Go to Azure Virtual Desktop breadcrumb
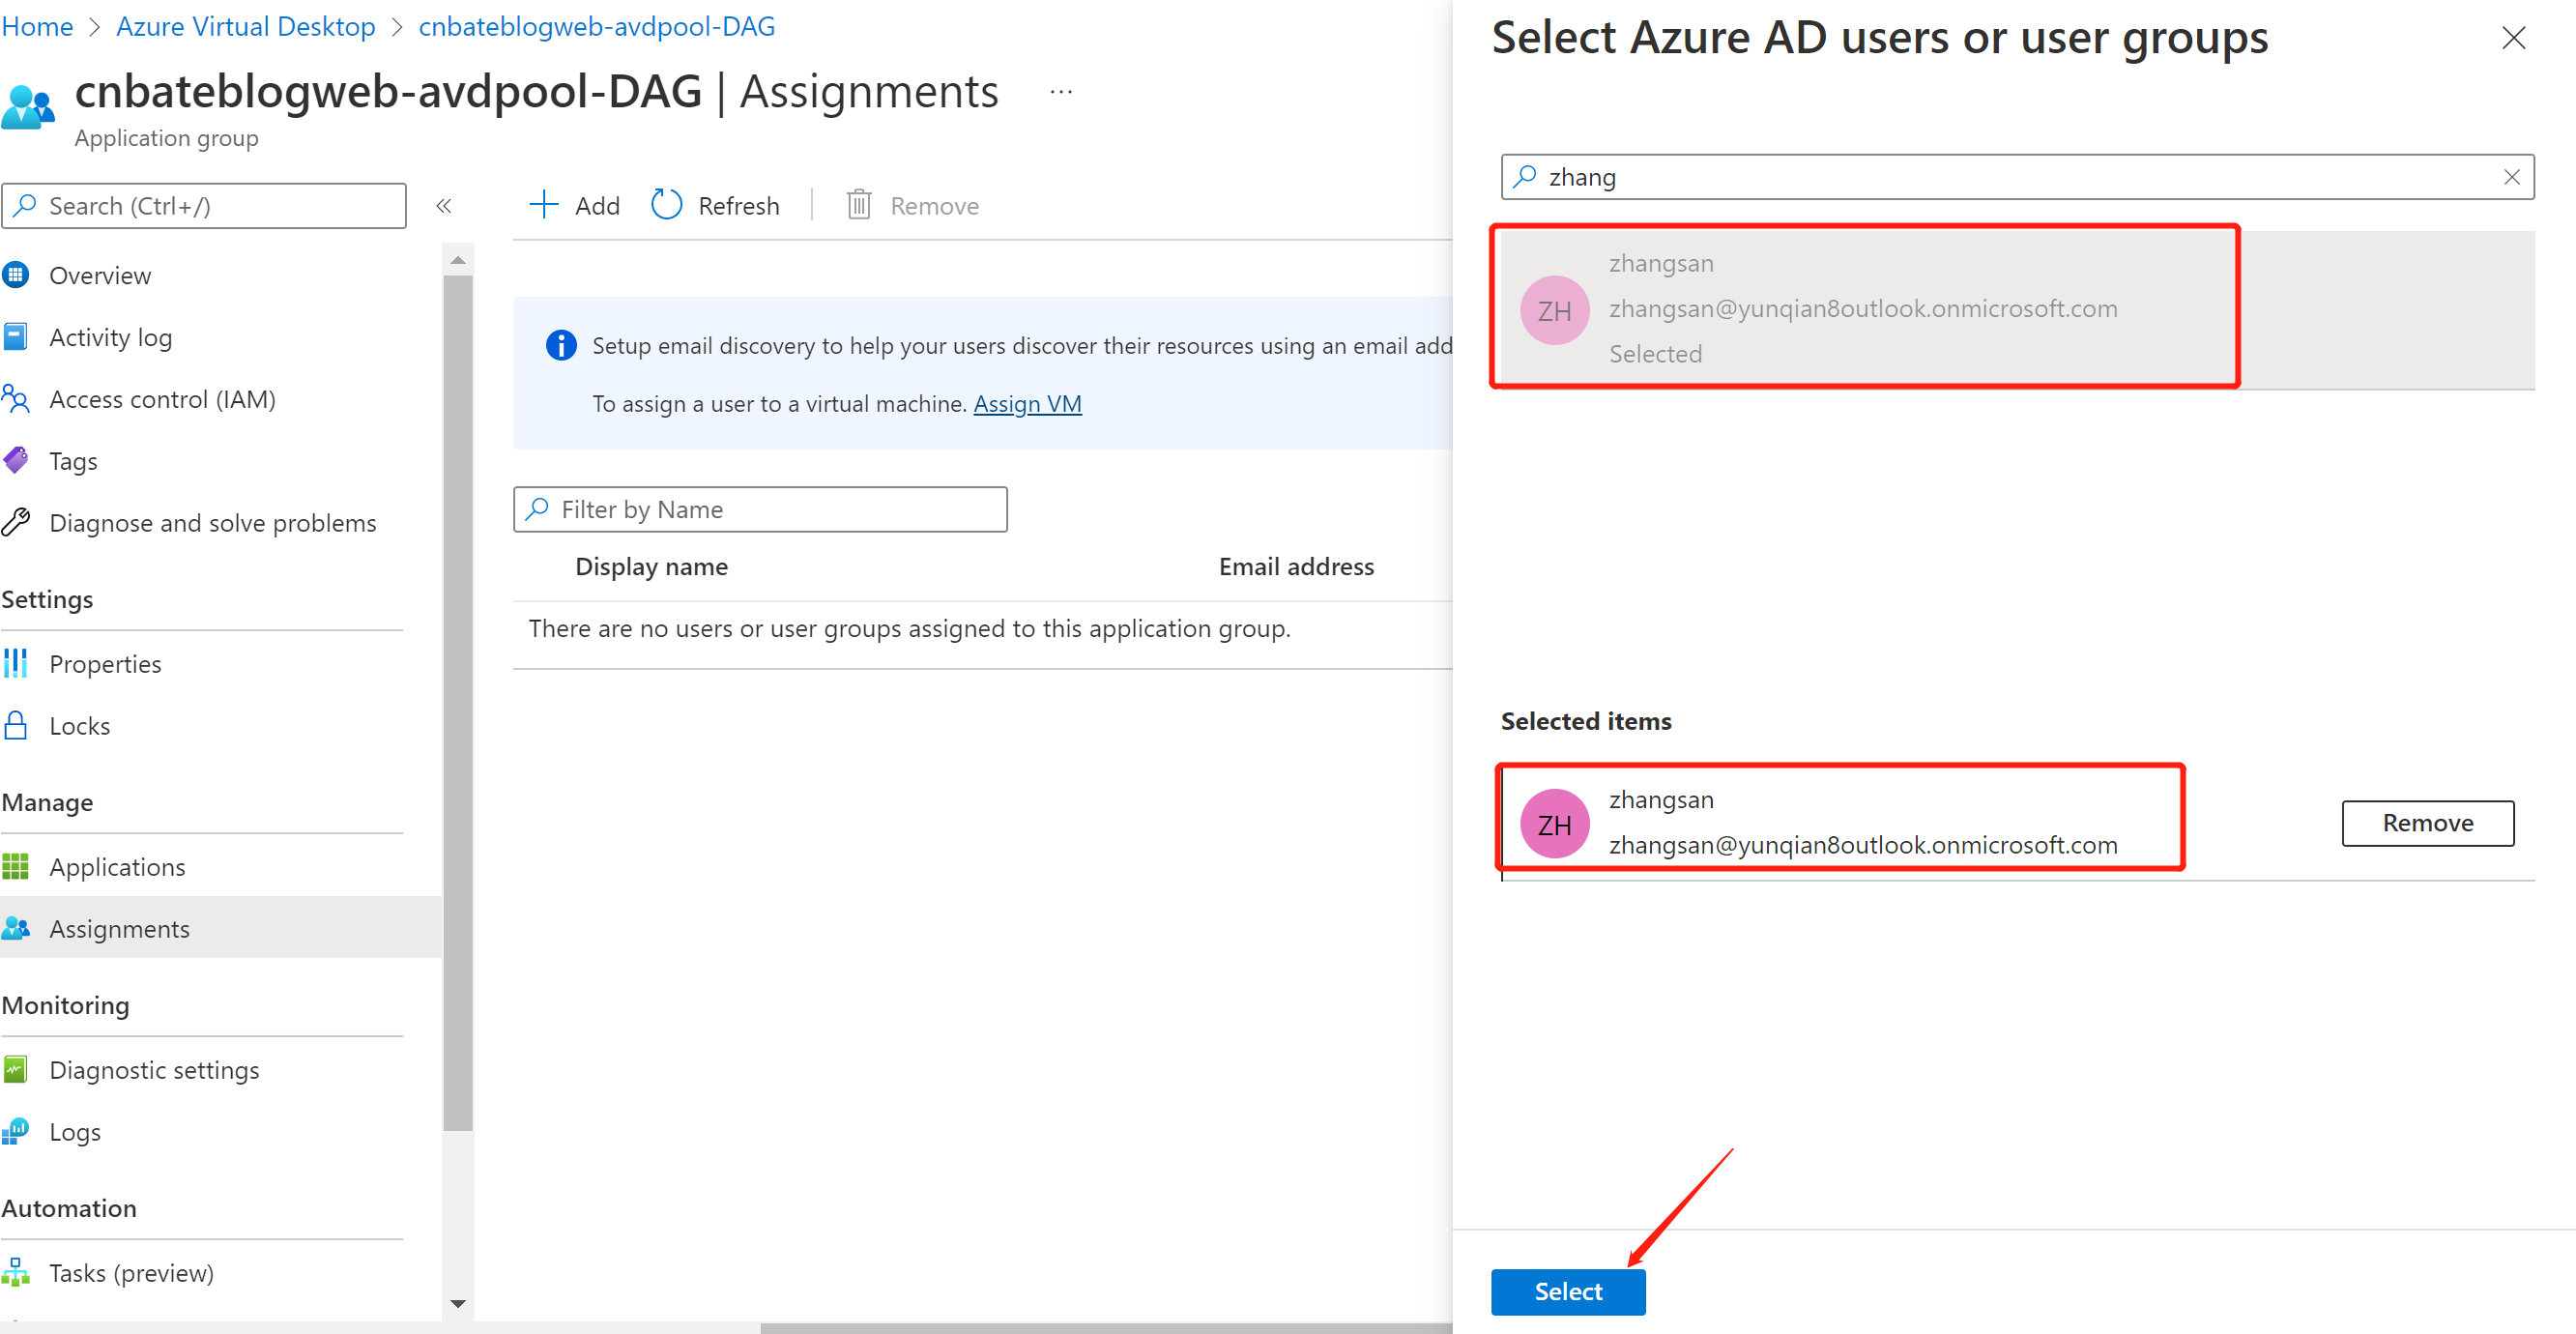The image size is (2576, 1334). click(246, 27)
